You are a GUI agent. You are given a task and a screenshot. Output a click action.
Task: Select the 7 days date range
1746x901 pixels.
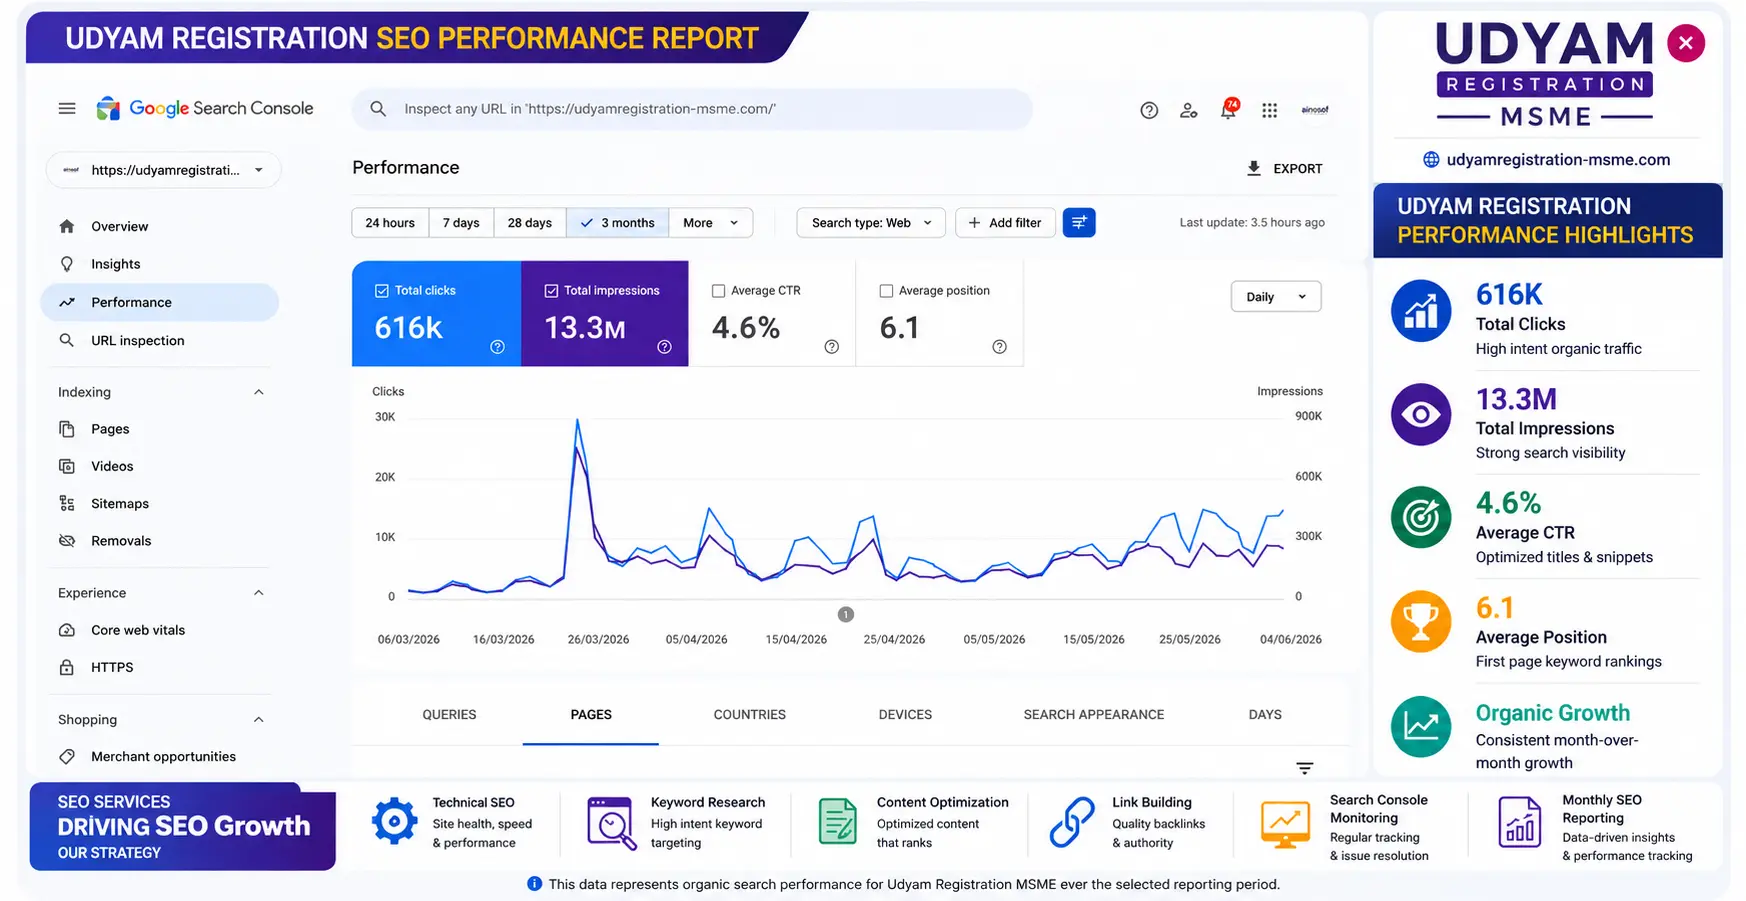pos(461,222)
